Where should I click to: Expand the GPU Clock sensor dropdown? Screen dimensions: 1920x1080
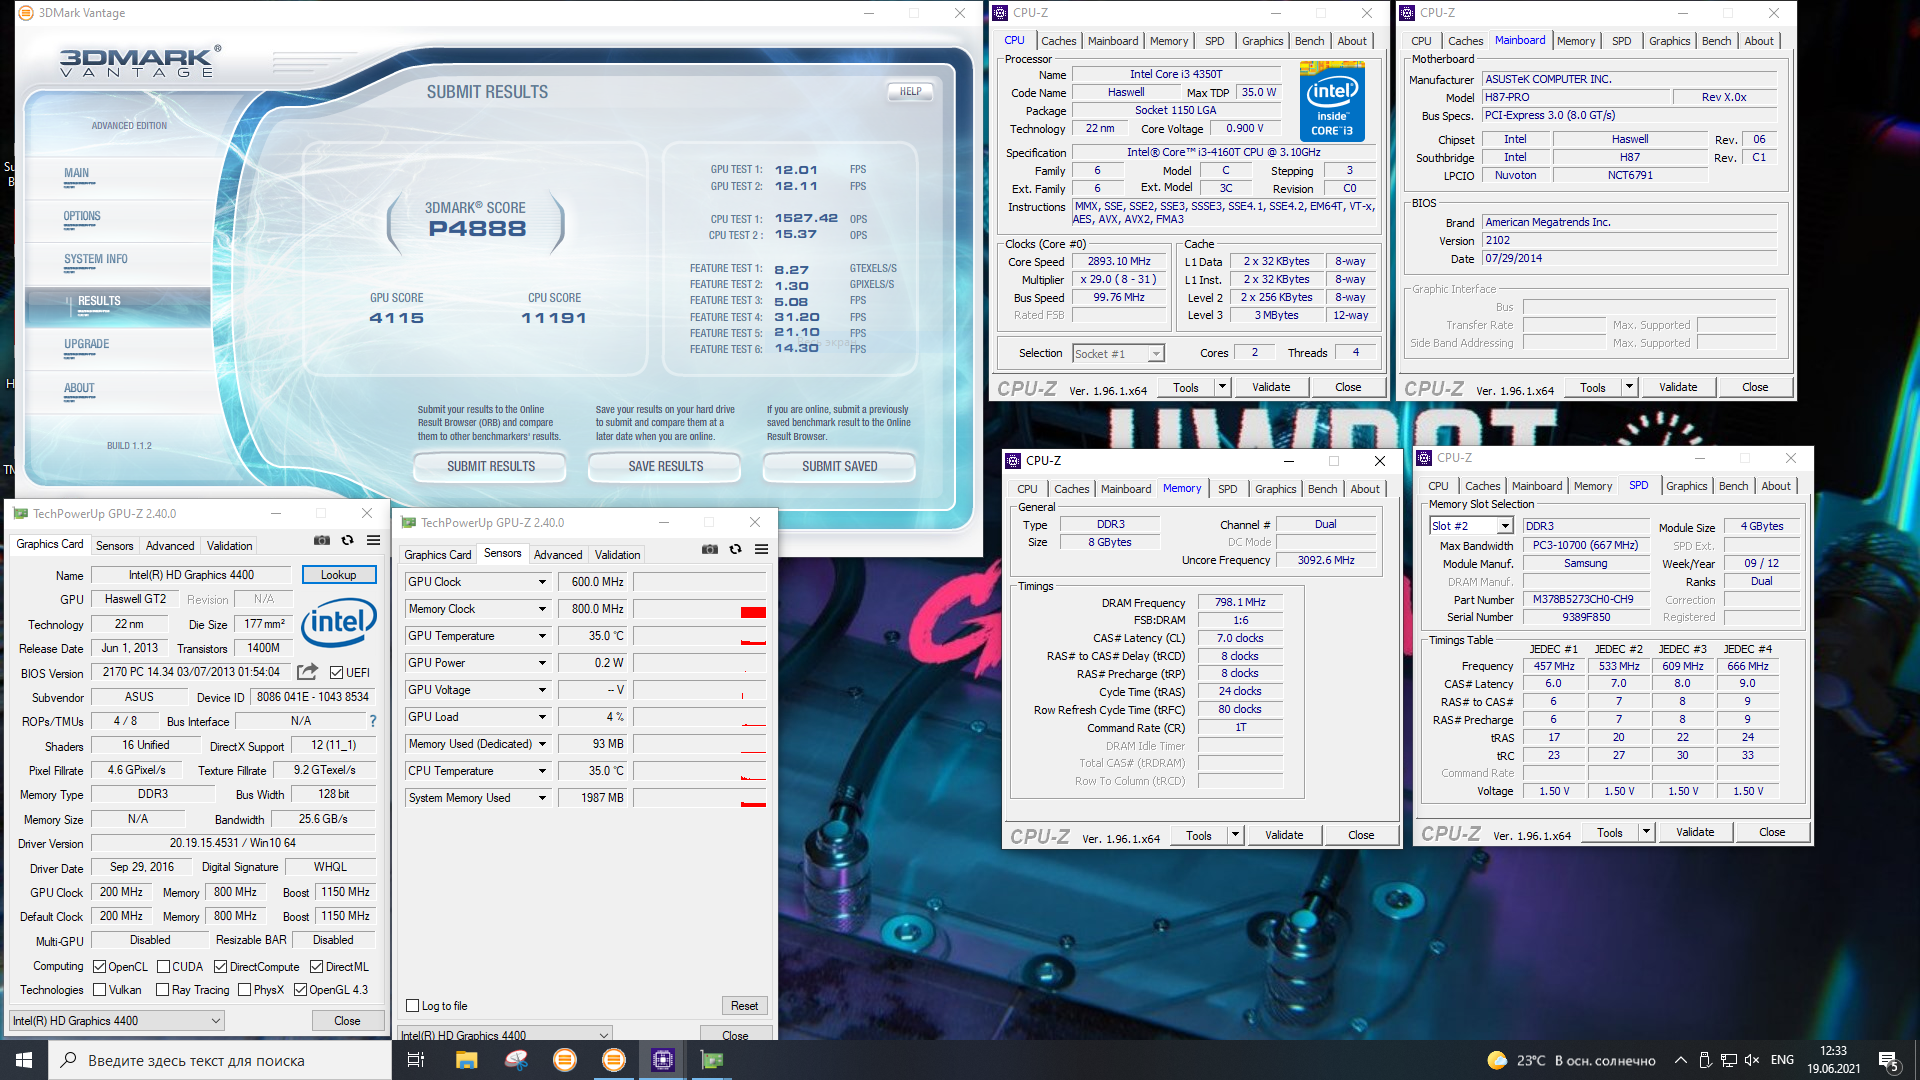coord(542,582)
